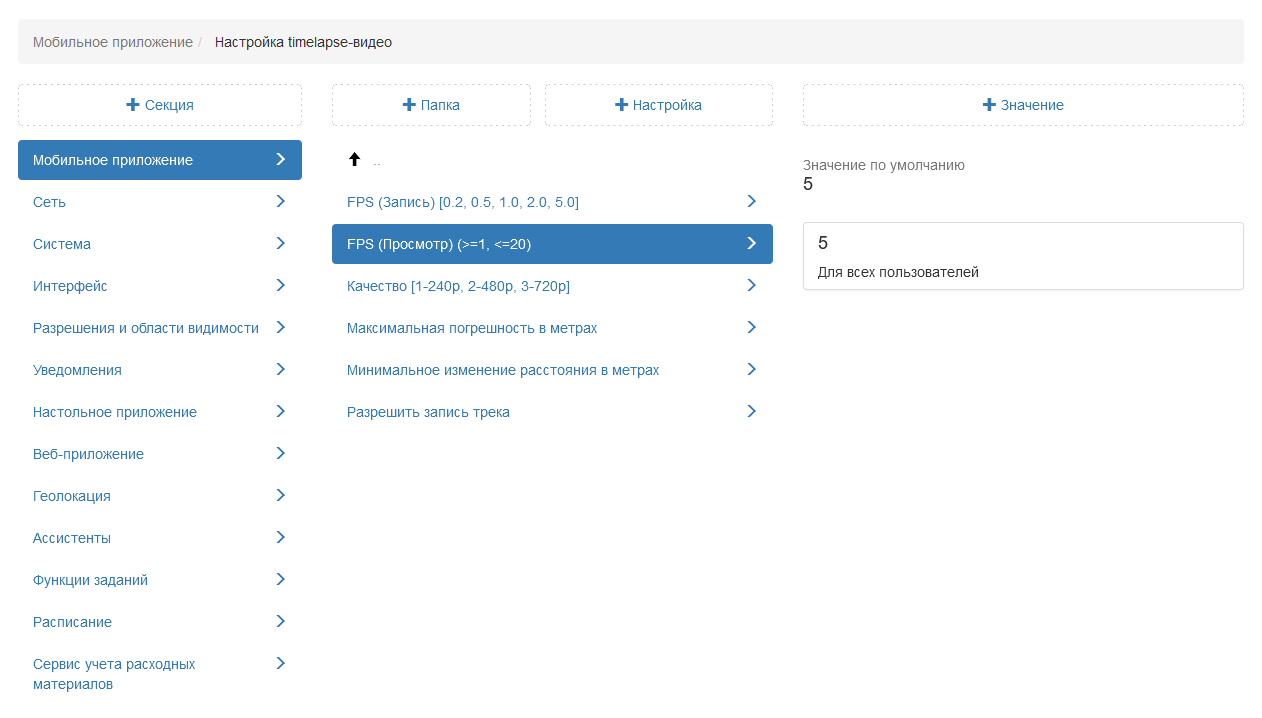Expand FPS (Запись) setting chevron
The width and height of the screenshot is (1262, 718).
pos(751,201)
